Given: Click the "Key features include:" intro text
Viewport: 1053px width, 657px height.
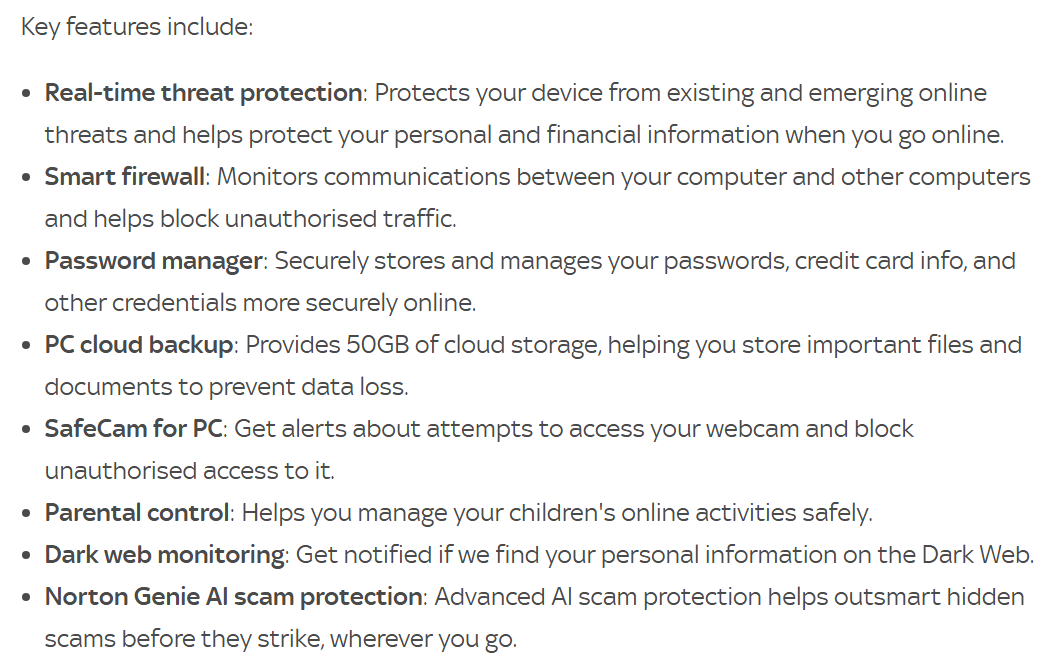Looking at the screenshot, I should [x=137, y=26].
